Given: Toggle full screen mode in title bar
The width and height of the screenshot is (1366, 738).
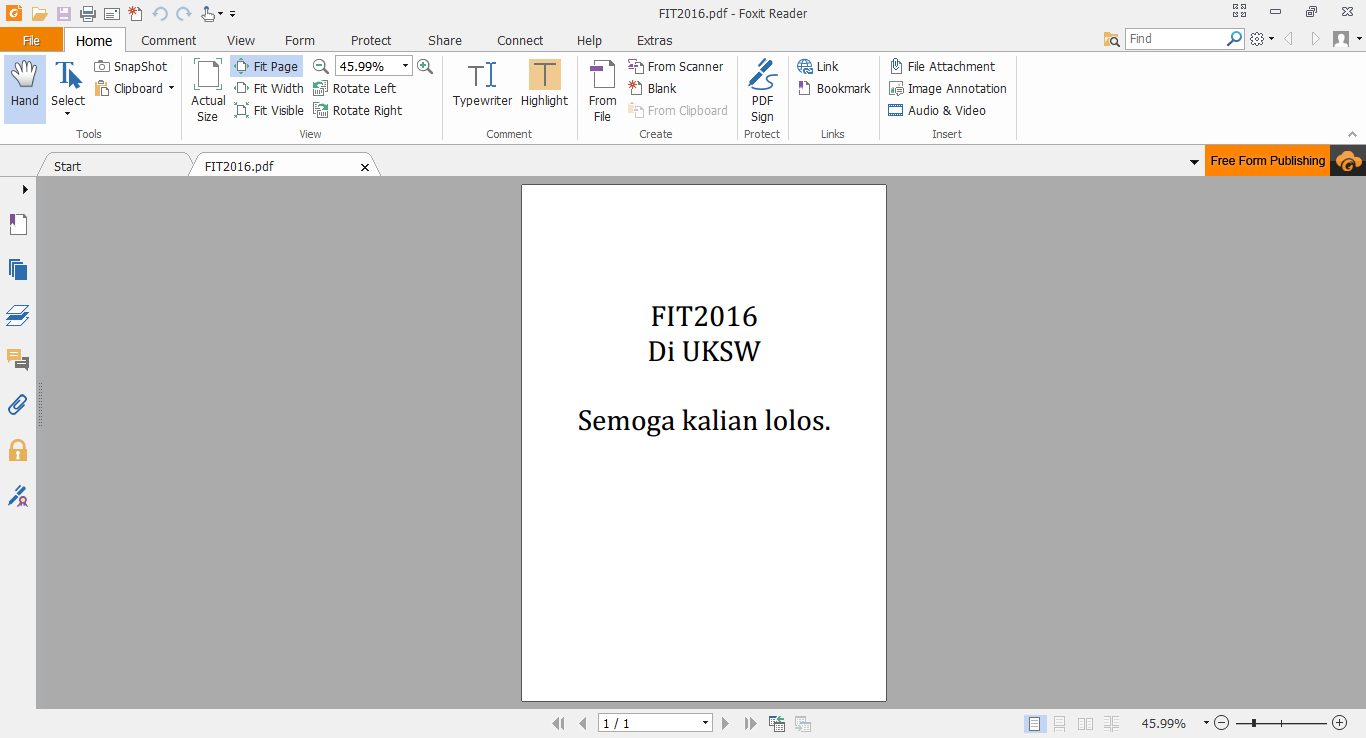Looking at the screenshot, I should [x=1240, y=12].
